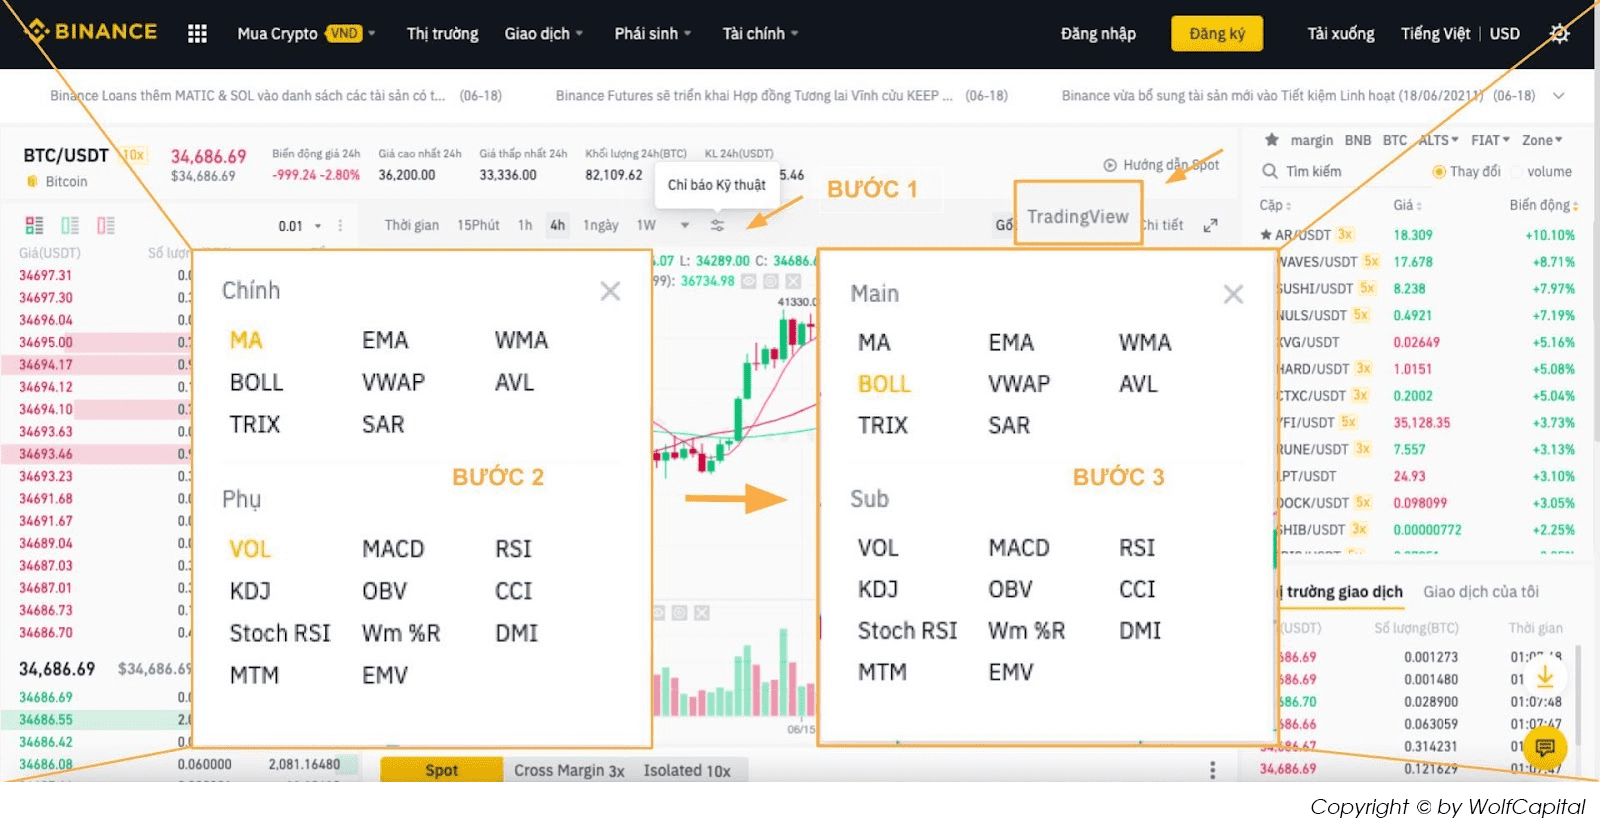Open Thị trường in top navigation
Screen dimensions: 1600x827
click(442, 34)
